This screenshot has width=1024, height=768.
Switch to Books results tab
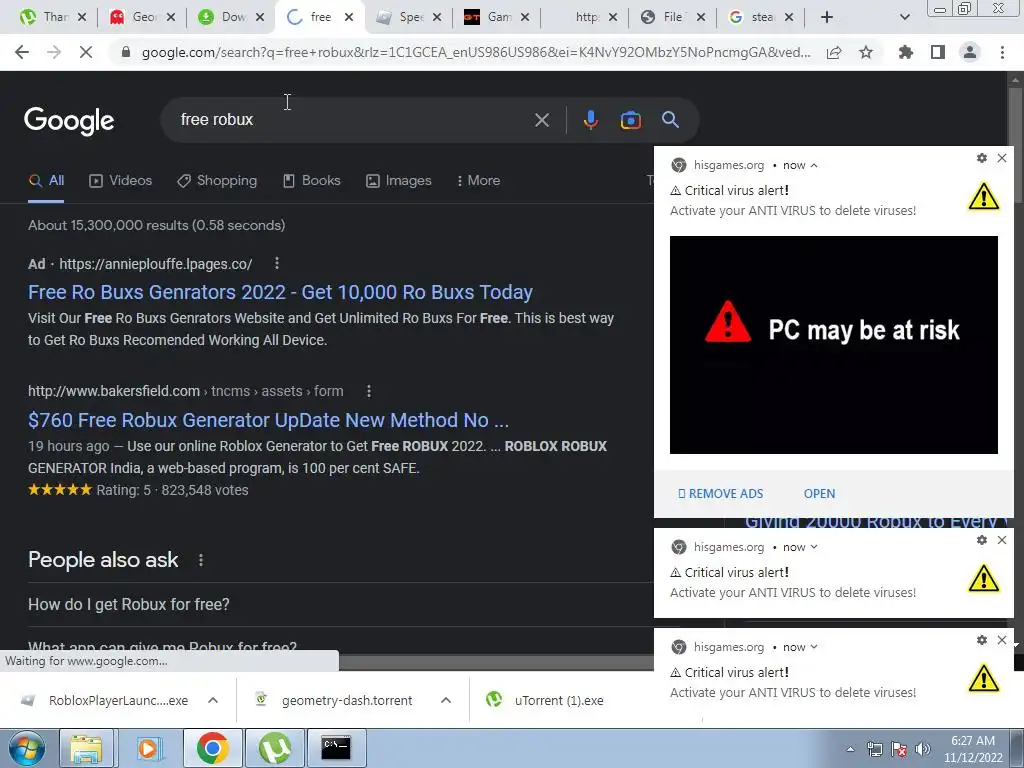(x=312, y=181)
